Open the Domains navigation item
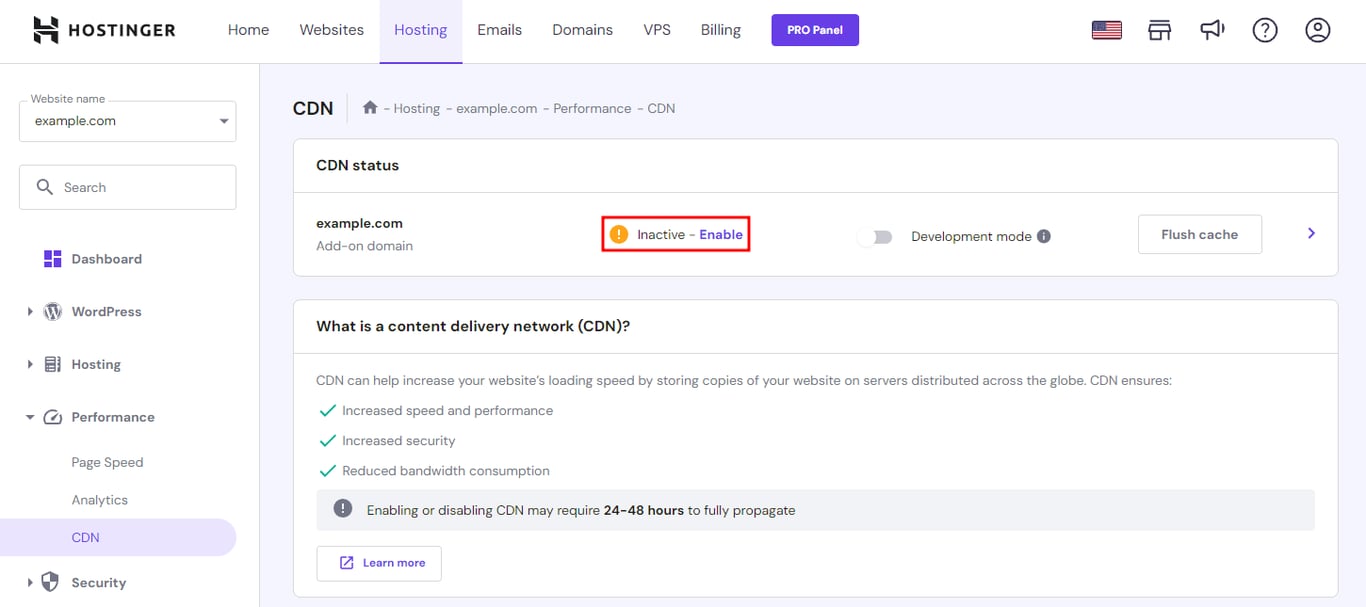Viewport: 1366px width, 607px height. tap(582, 30)
